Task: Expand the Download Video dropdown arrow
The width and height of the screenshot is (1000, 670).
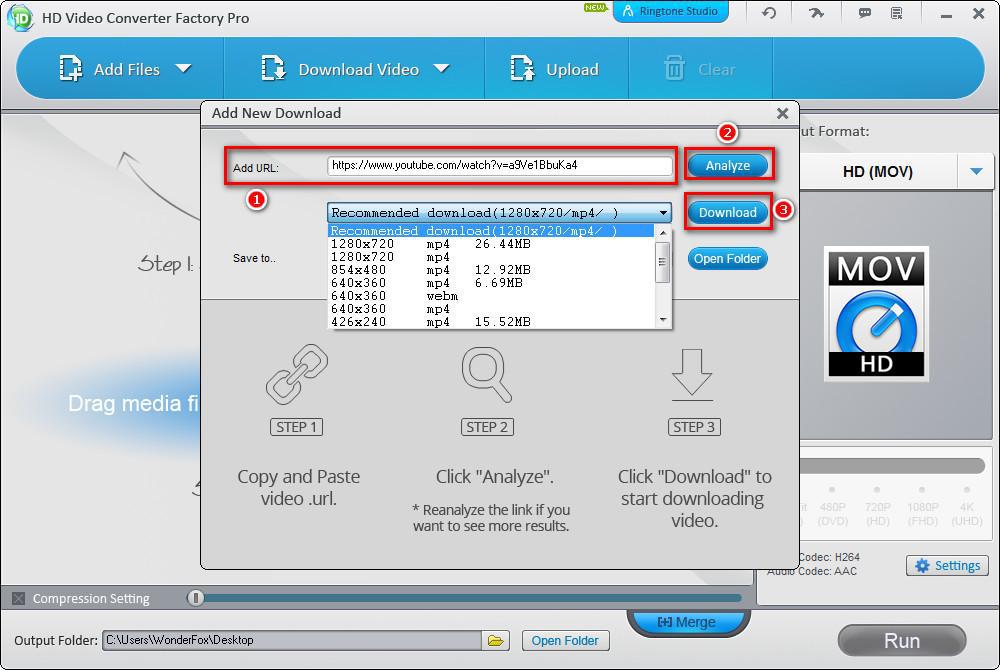Action: coord(442,69)
